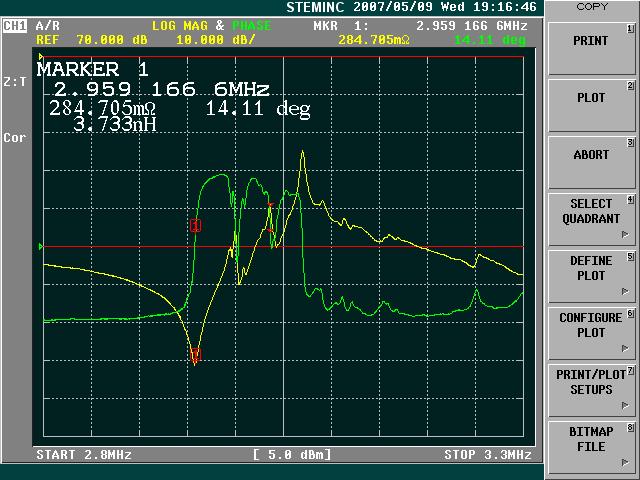This screenshot has width=640, height=480.
Task: Select the CH1 channel indicator
Action: [x=15, y=26]
